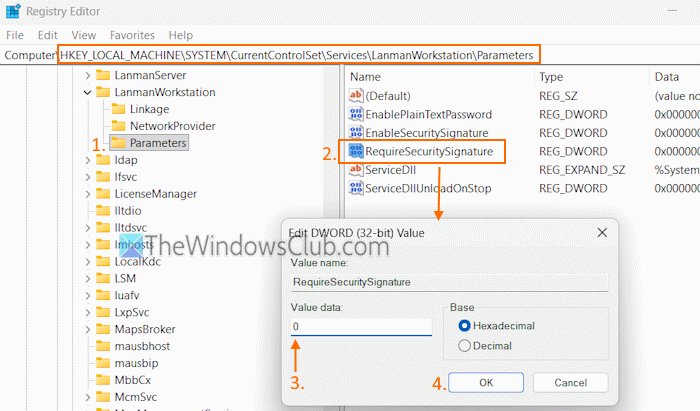Click the RequireSecuritySignature DWORD icon
Viewport: 700px width, 411px height.
(x=356, y=151)
